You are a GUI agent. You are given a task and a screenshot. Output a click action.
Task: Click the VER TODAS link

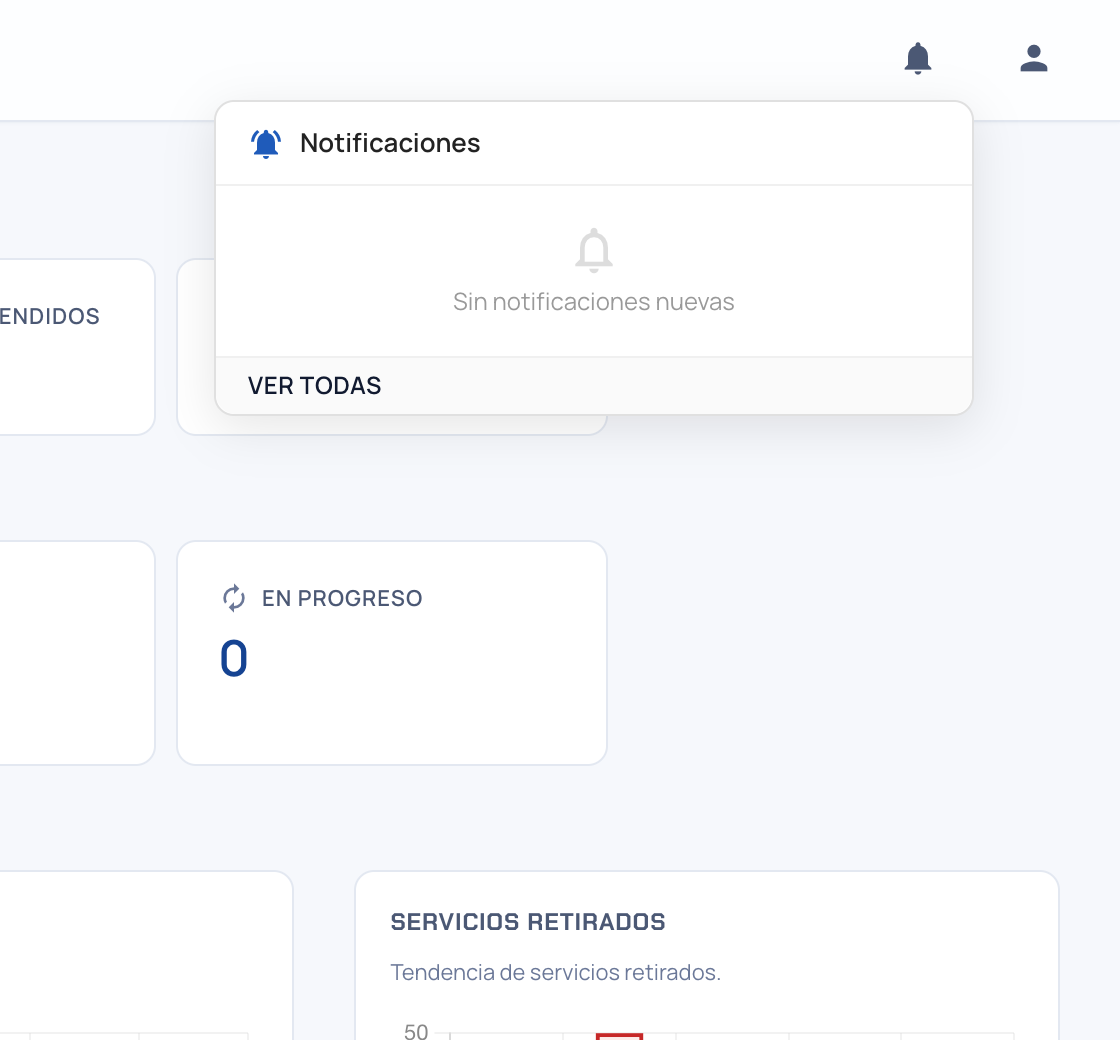[x=314, y=386]
